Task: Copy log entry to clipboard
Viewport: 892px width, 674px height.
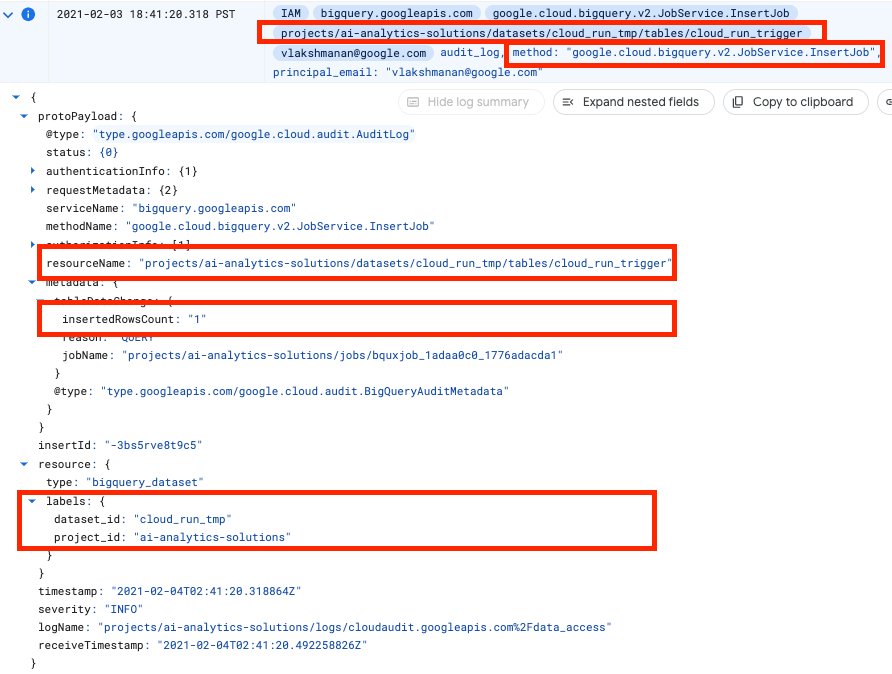Action: (x=795, y=102)
